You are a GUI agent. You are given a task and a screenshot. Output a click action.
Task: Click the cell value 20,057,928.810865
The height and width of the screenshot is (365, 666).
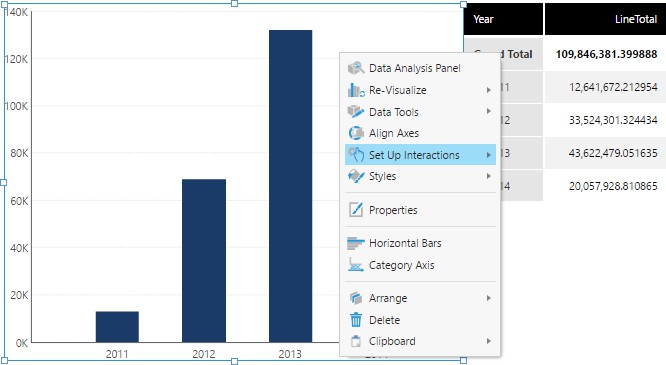613,186
